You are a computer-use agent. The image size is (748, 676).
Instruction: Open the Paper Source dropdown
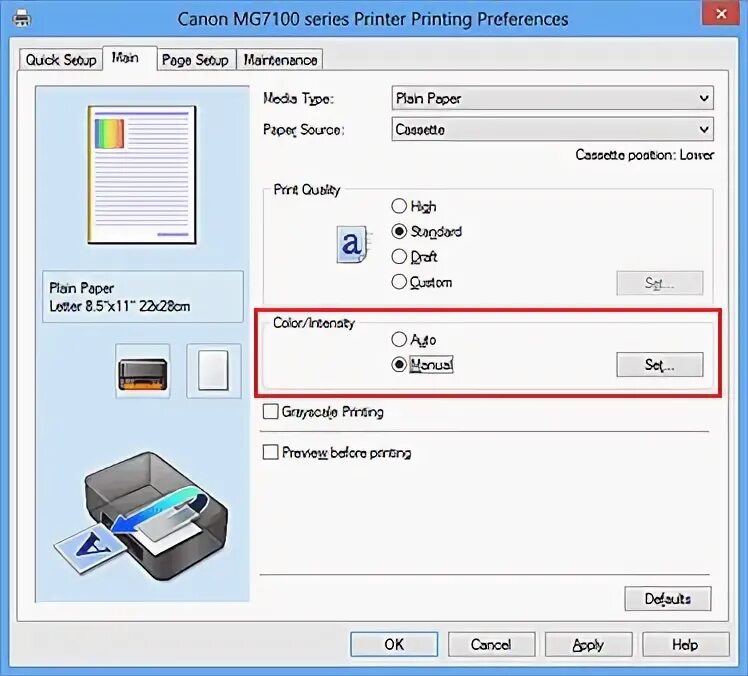[x=552, y=129]
